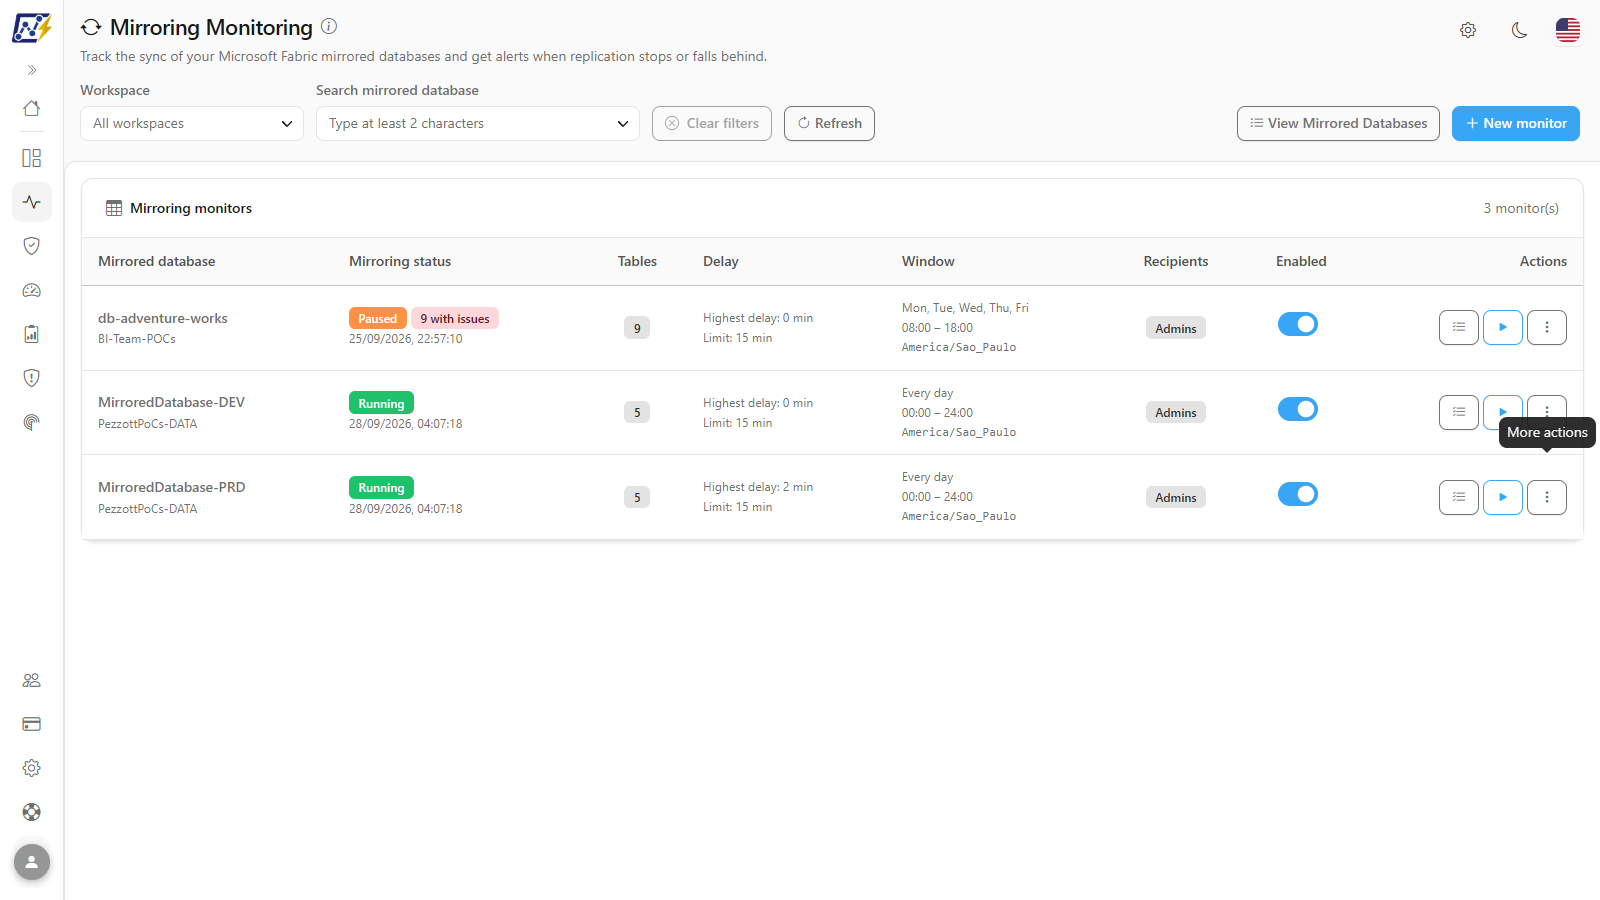Click the Paused status badge
Viewport: 1600px width, 900px height.
pos(378,318)
